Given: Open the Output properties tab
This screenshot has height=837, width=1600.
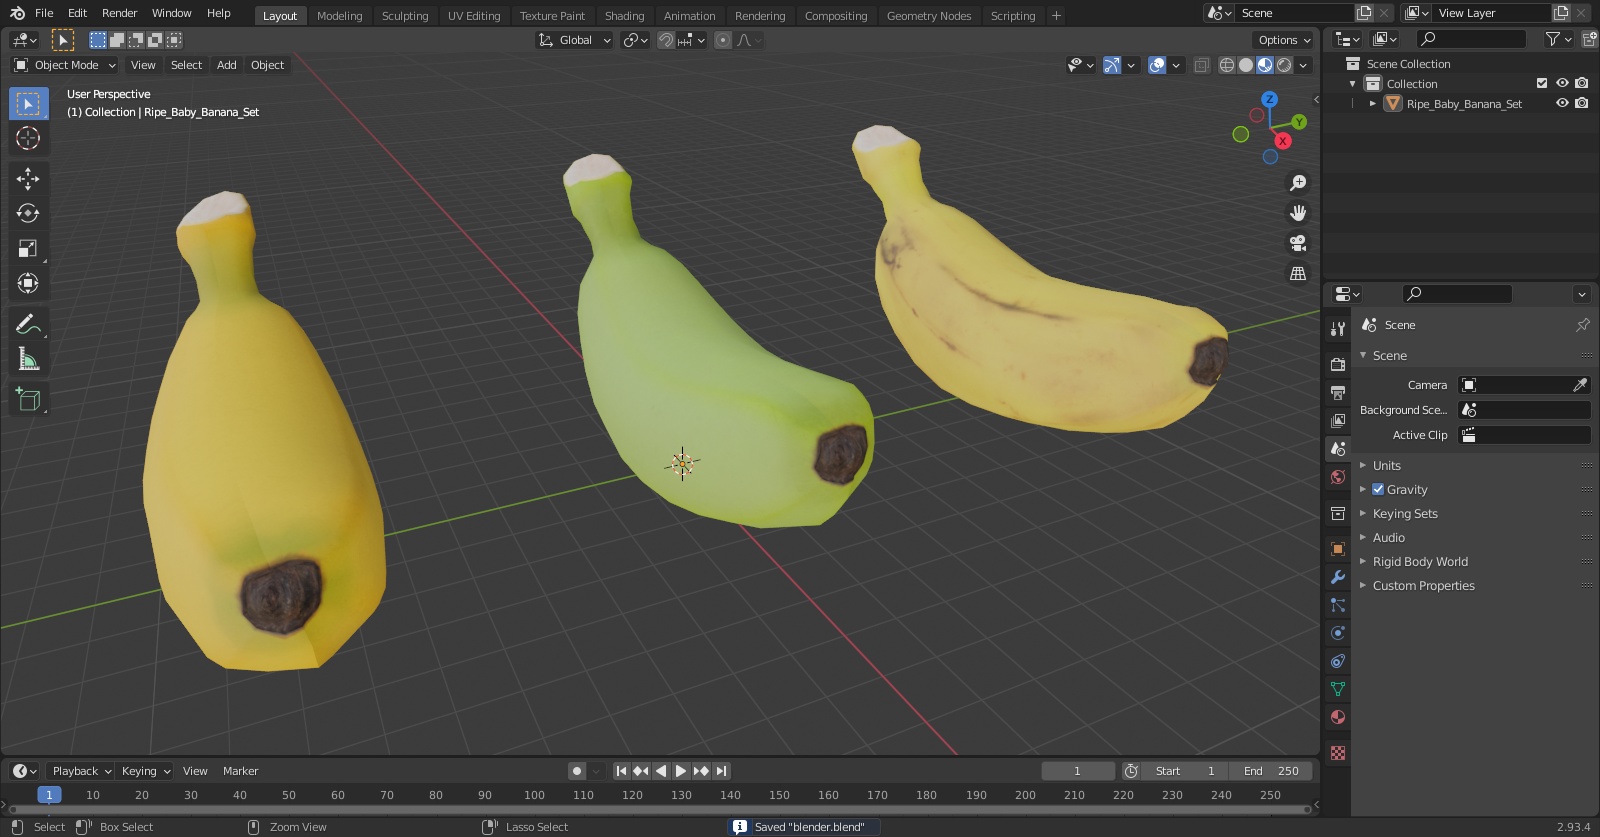Looking at the screenshot, I should (1337, 393).
